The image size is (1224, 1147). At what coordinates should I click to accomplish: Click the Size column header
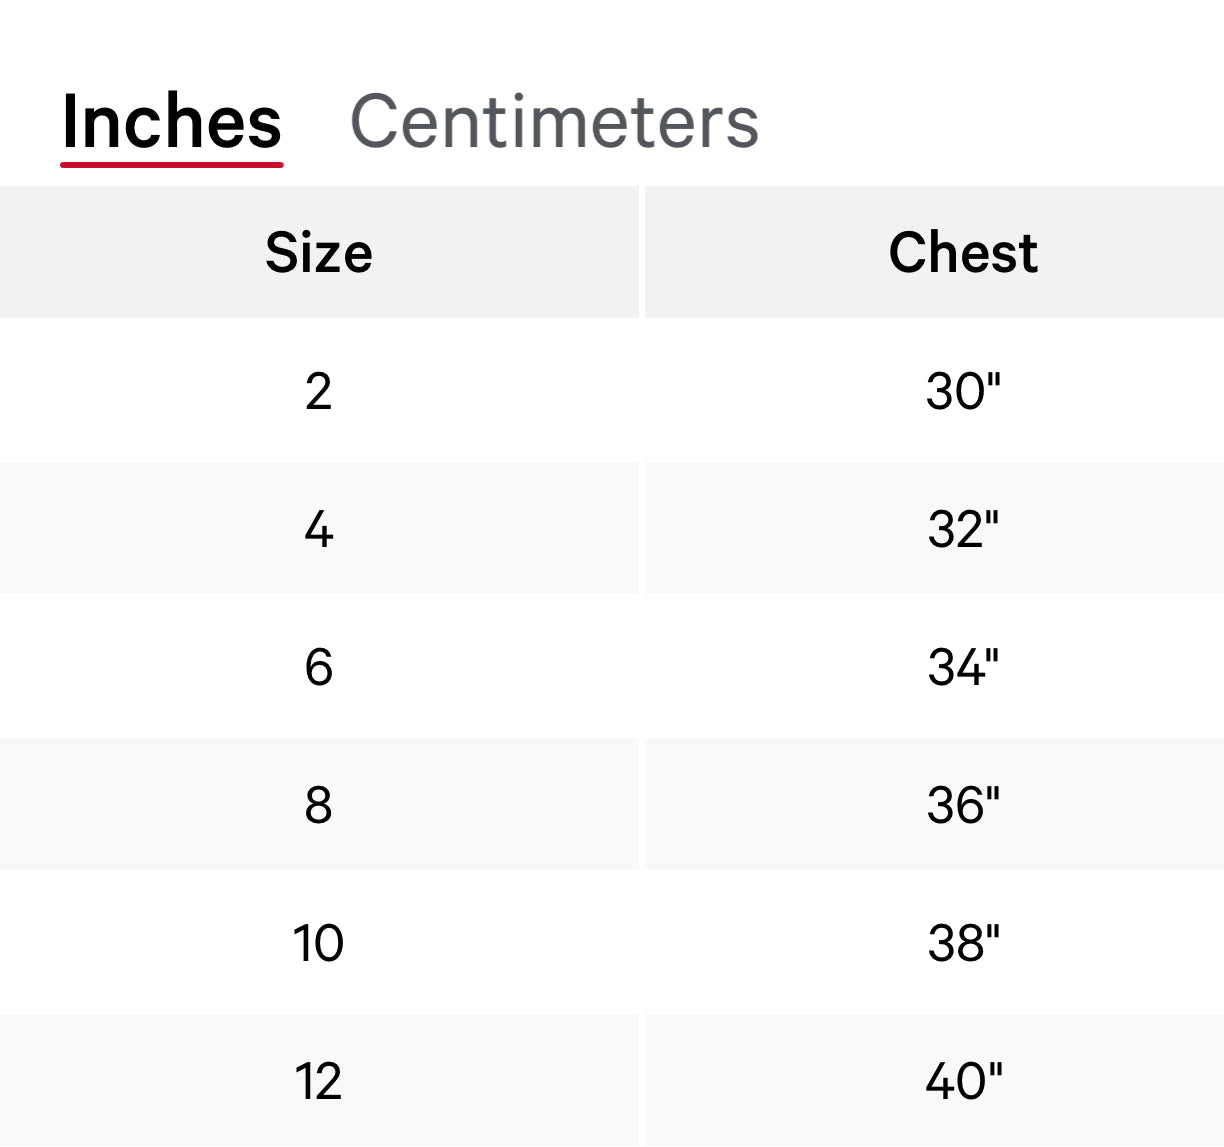318,252
